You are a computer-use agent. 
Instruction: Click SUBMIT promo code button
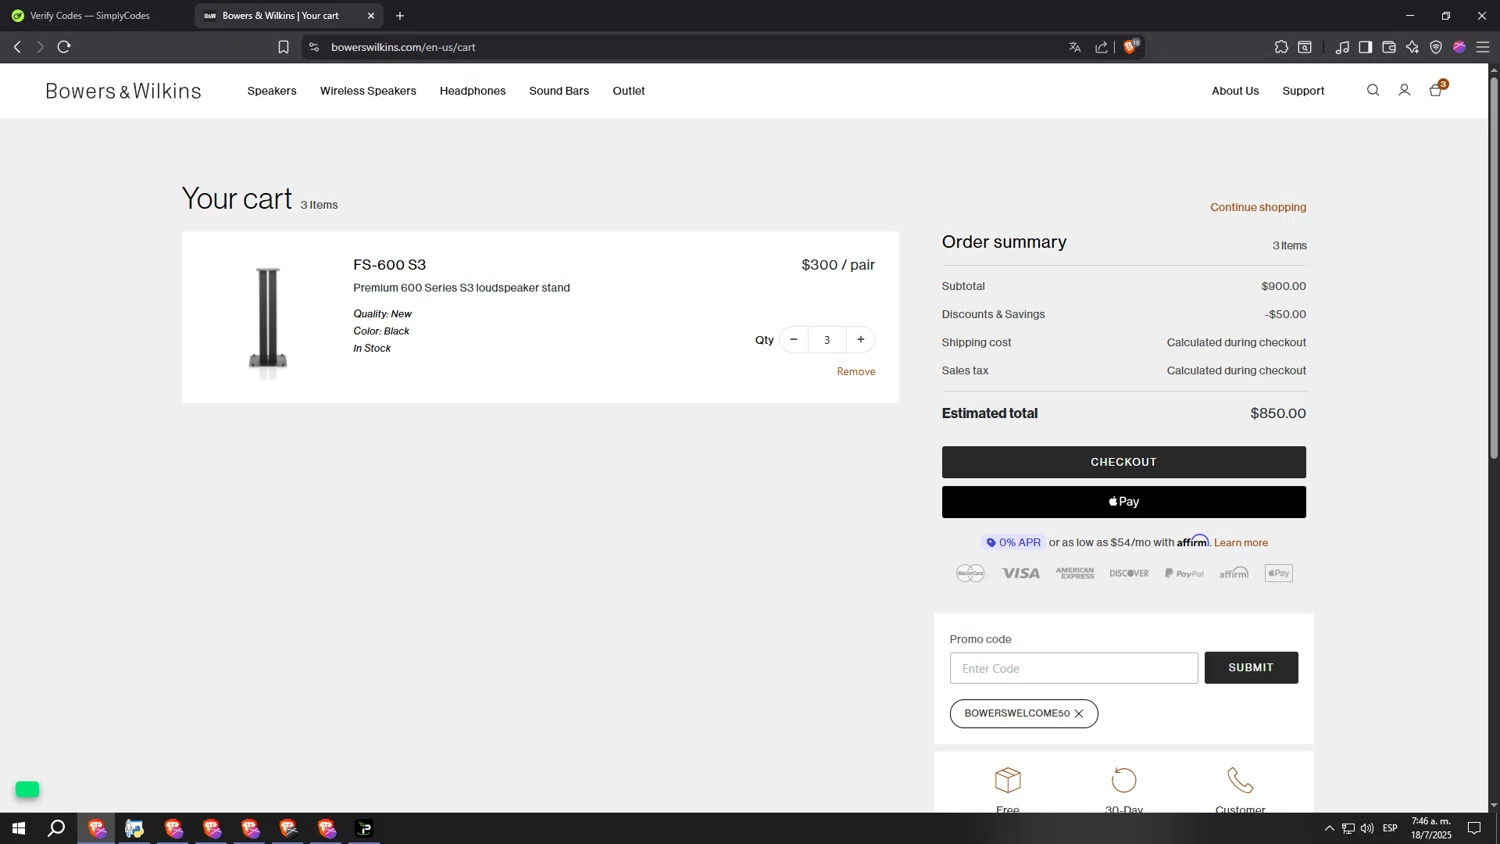(x=1251, y=668)
